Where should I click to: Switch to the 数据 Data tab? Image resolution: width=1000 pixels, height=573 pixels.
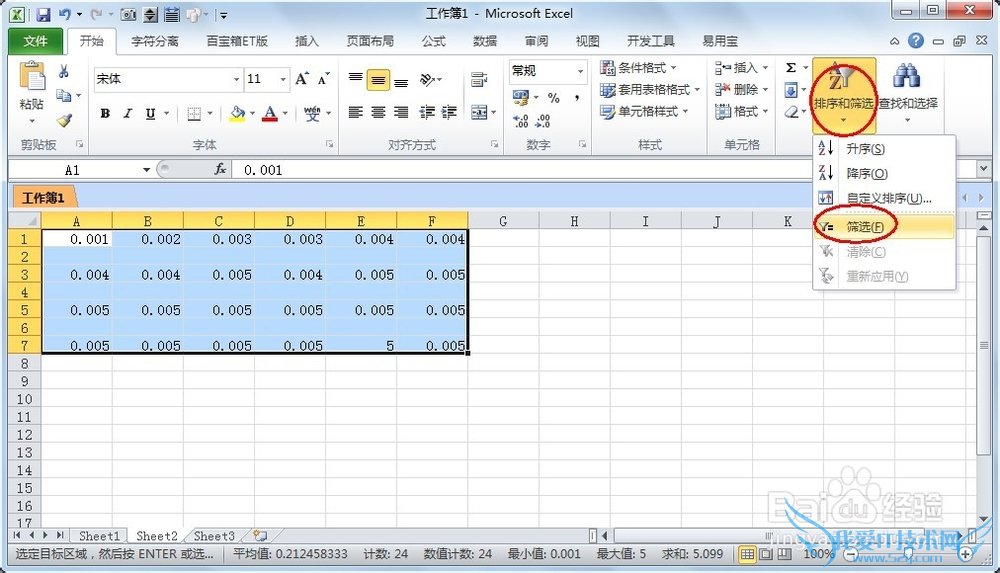[x=485, y=41]
